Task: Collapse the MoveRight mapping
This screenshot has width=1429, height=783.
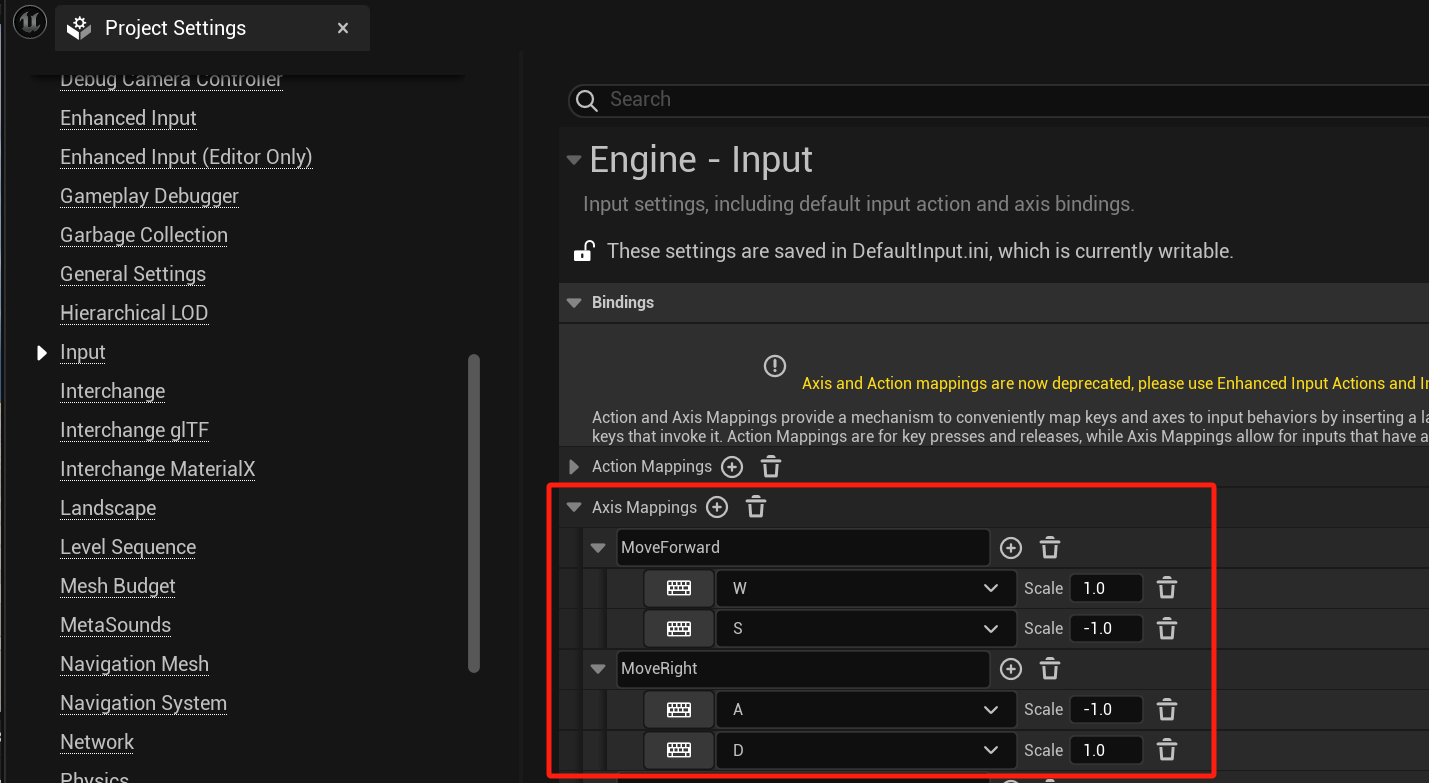Action: [598, 669]
